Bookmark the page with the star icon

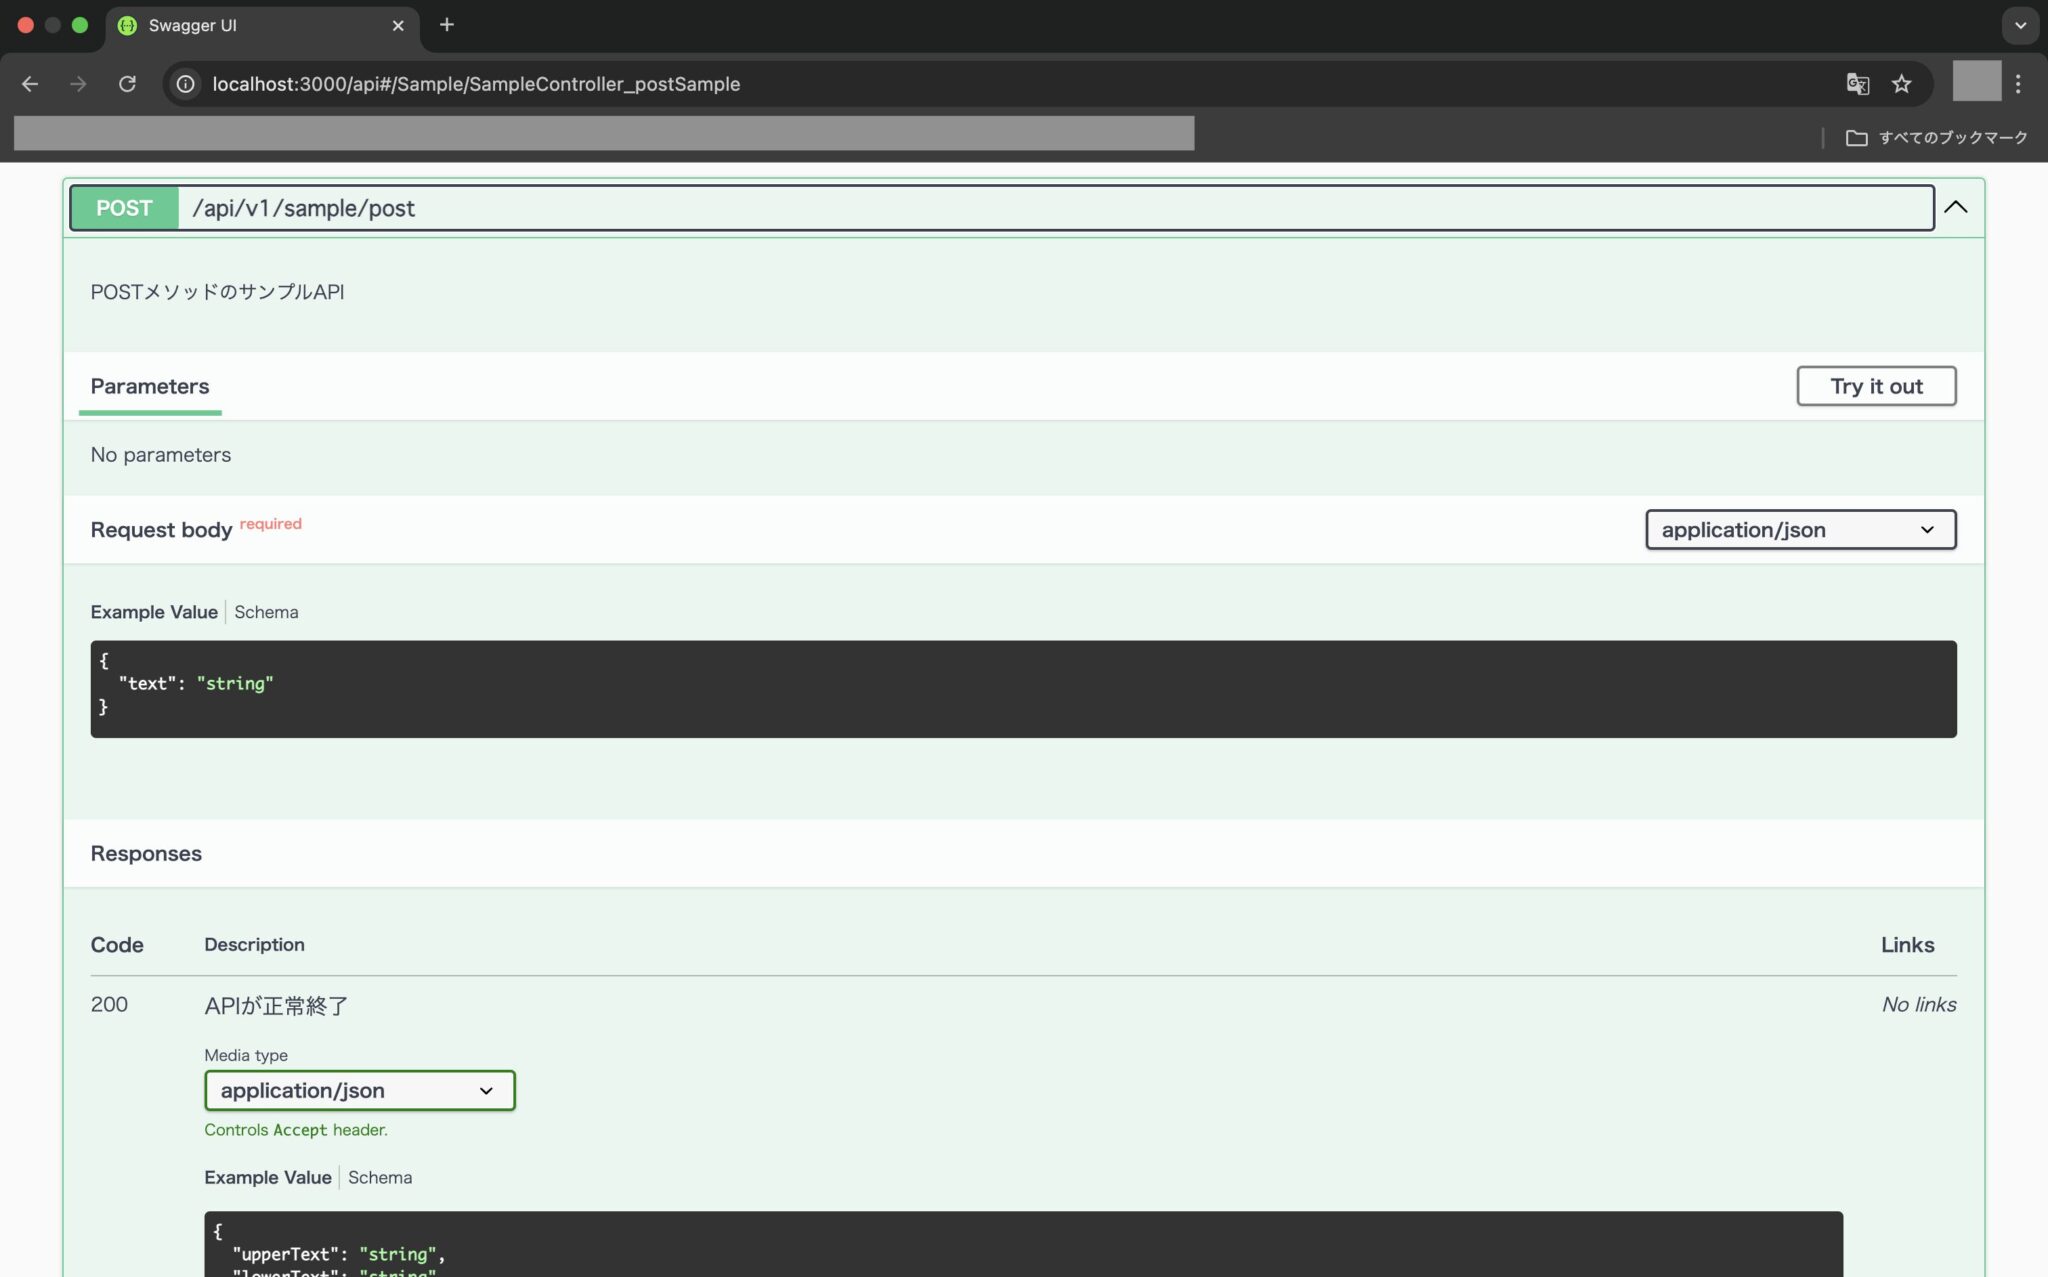pos(1901,84)
